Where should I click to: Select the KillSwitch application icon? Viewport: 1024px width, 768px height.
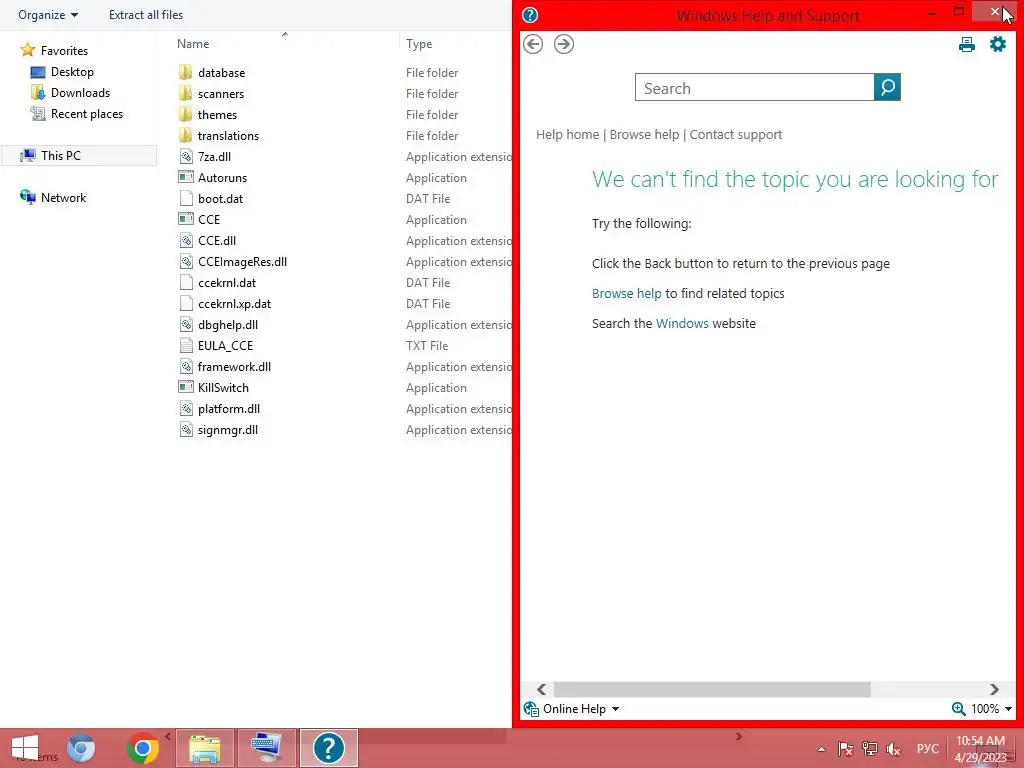coord(186,387)
